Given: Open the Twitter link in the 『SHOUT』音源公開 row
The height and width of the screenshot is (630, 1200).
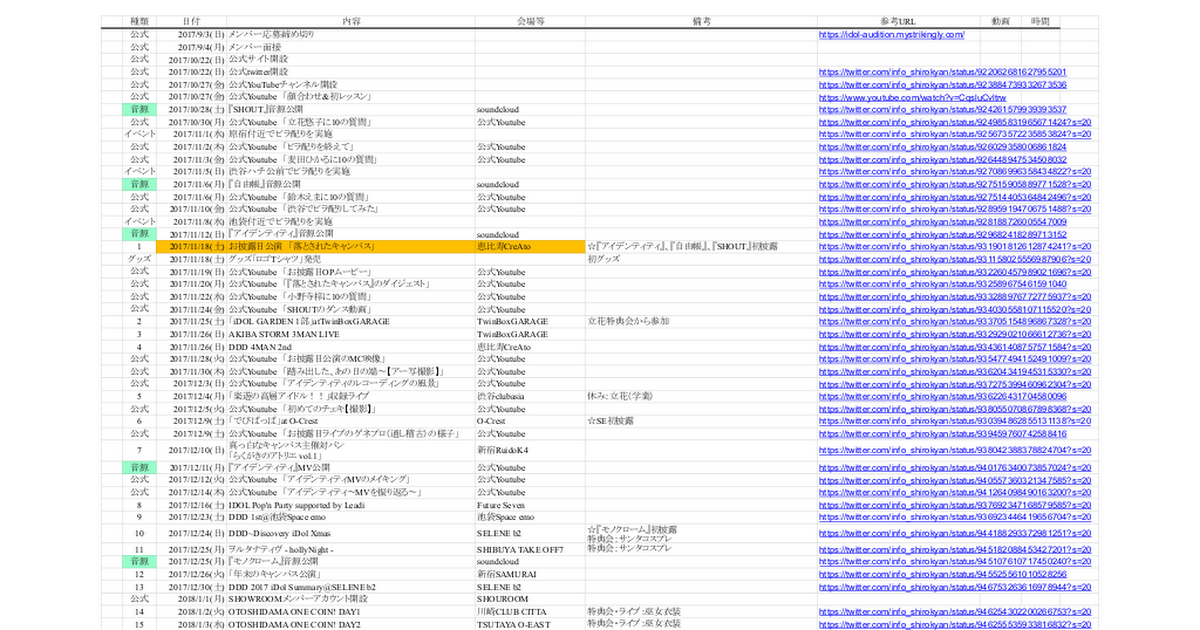Looking at the screenshot, I should 943,109.
